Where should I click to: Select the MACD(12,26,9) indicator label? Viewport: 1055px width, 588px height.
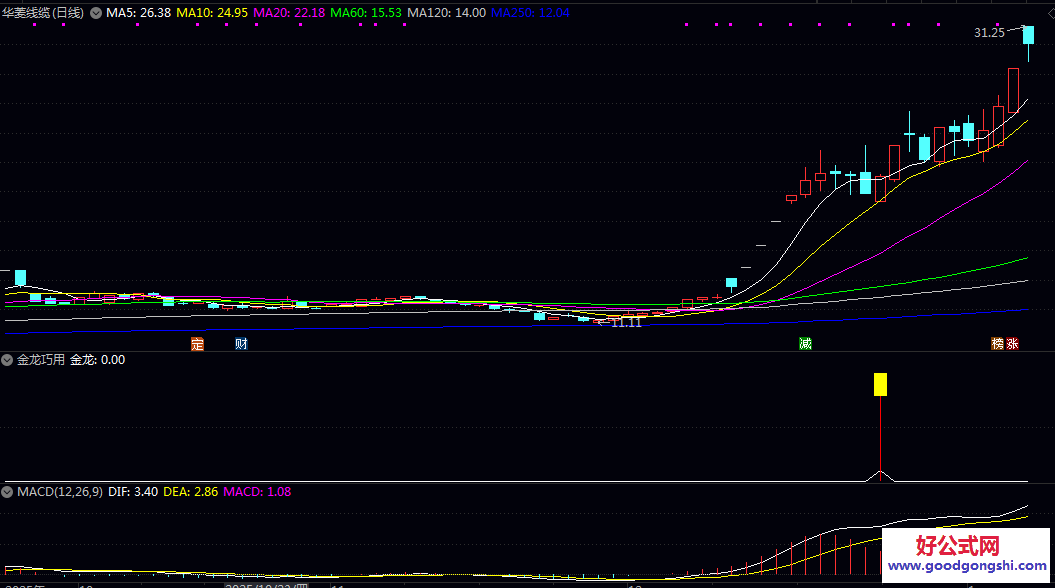click(60, 492)
